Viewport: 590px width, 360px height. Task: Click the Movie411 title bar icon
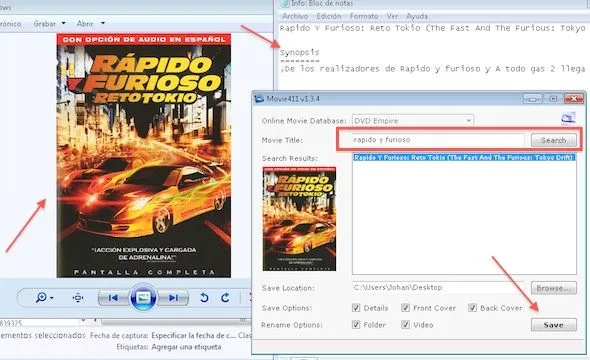point(259,99)
